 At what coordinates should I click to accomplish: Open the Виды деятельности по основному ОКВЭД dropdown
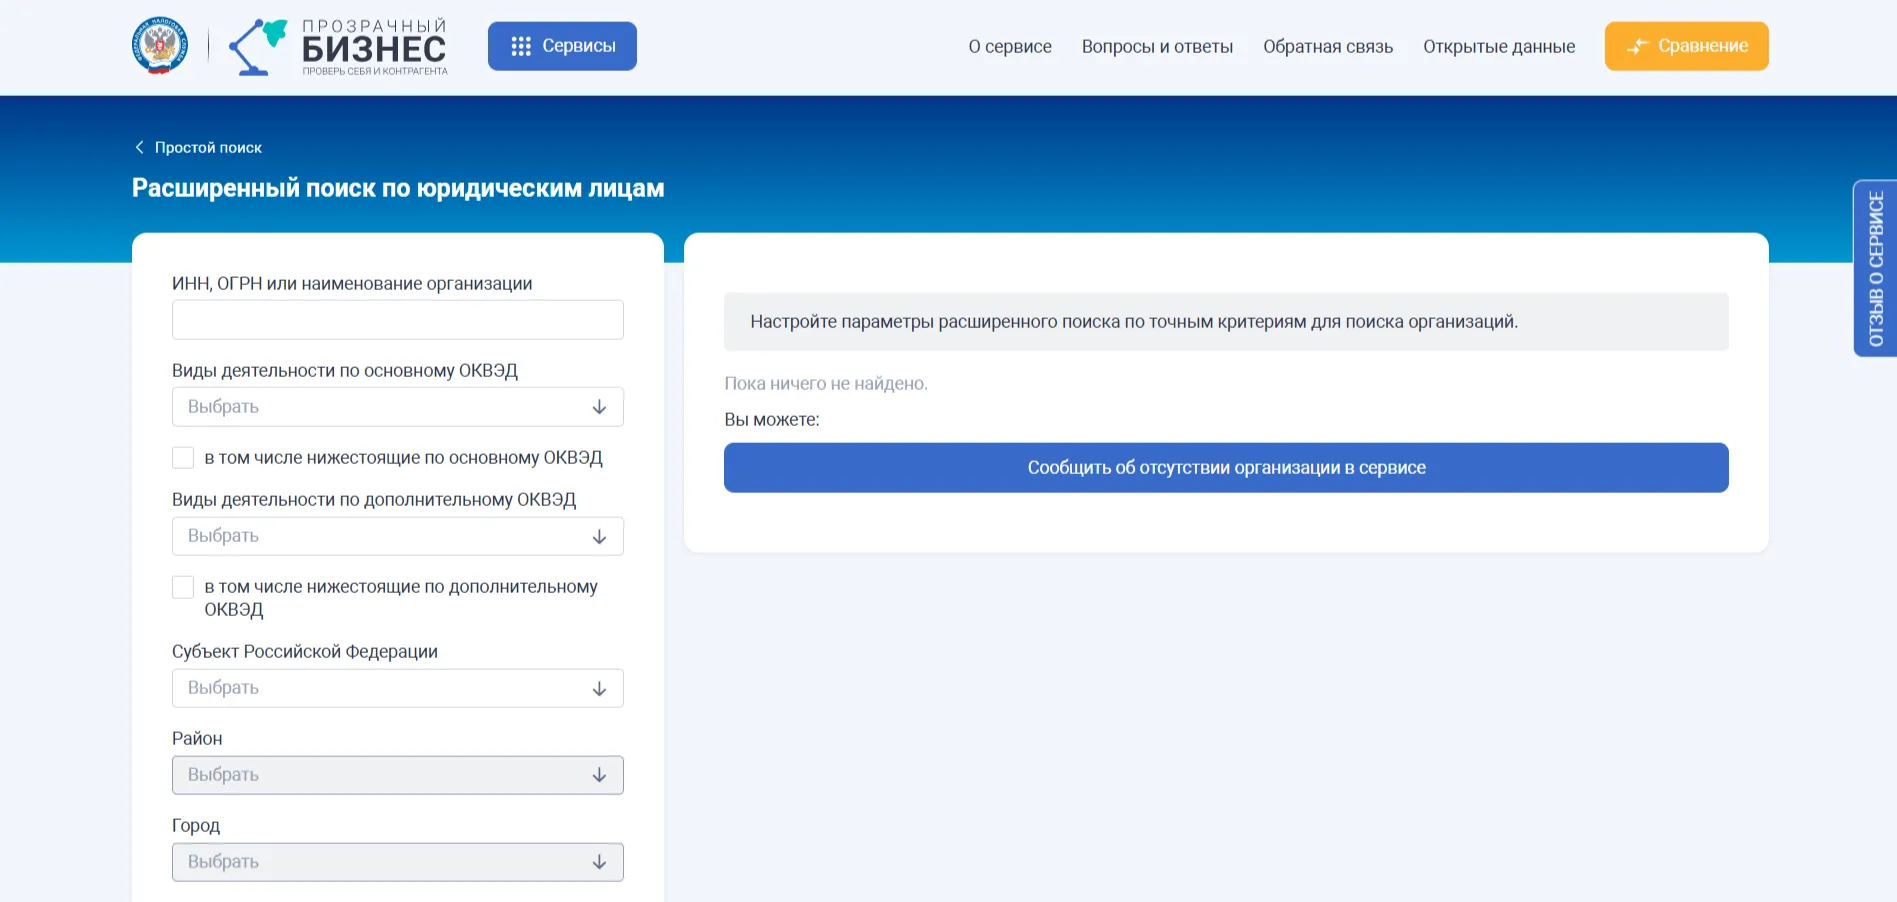pyautogui.click(x=397, y=406)
